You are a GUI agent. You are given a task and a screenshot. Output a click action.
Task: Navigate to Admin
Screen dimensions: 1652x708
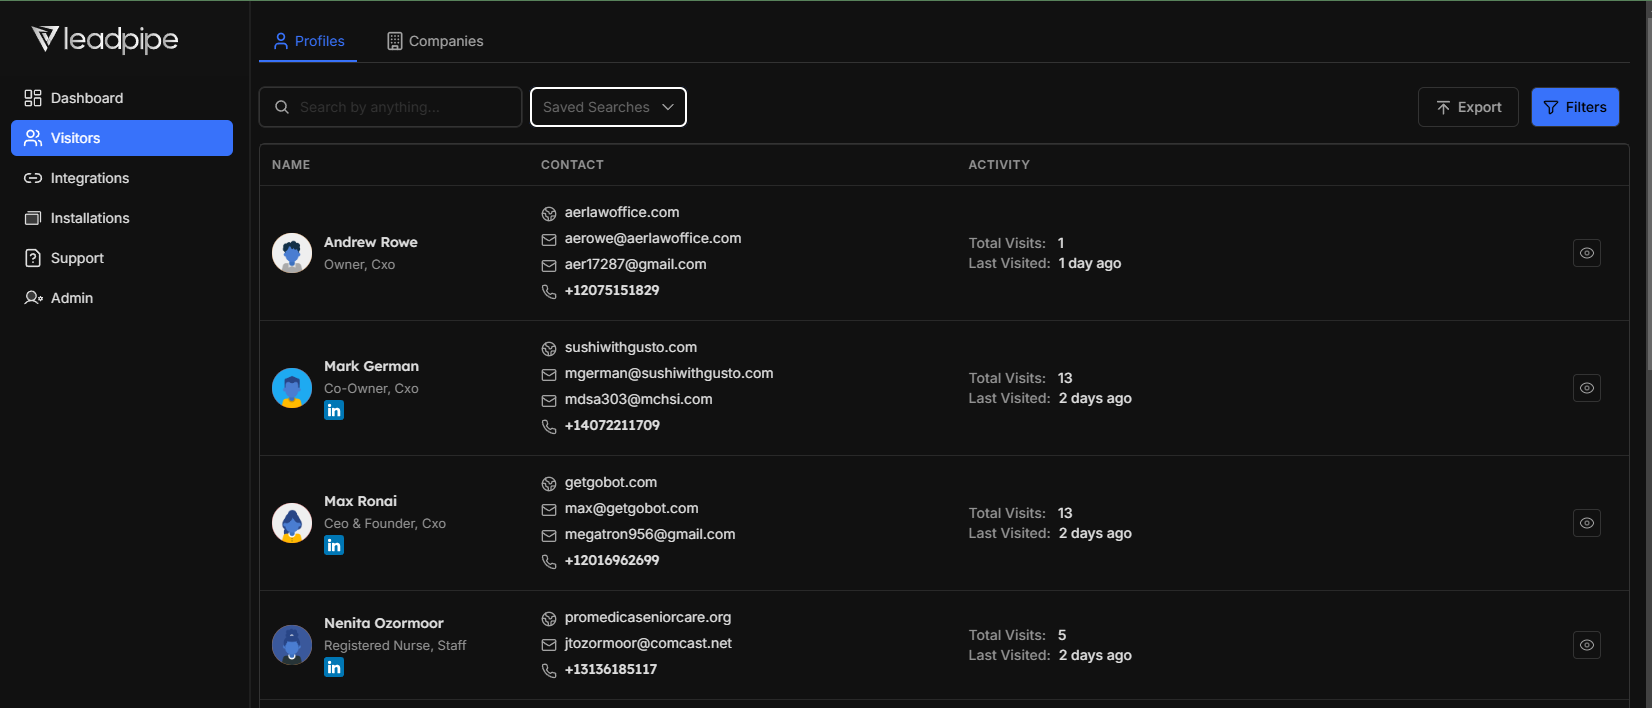pos(122,298)
